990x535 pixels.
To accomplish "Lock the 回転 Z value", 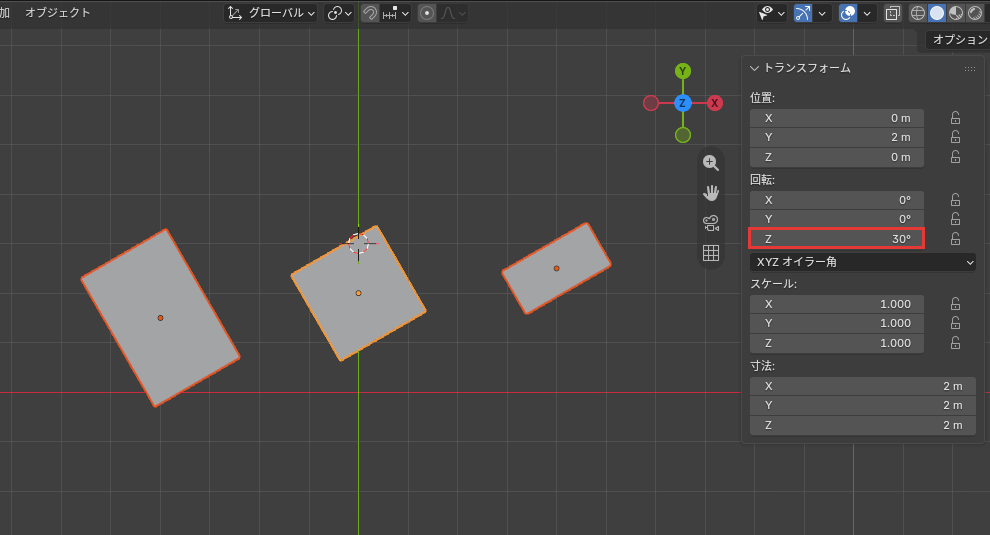I will tap(955, 239).
